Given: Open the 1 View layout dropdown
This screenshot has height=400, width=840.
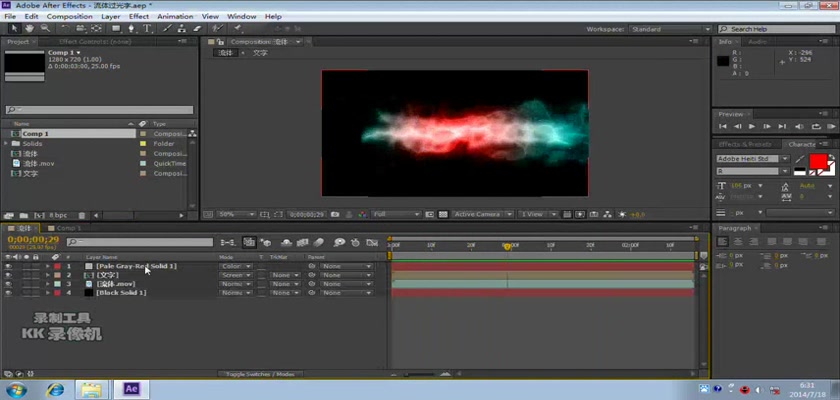Looking at the screenshot, I should [538, 214].
